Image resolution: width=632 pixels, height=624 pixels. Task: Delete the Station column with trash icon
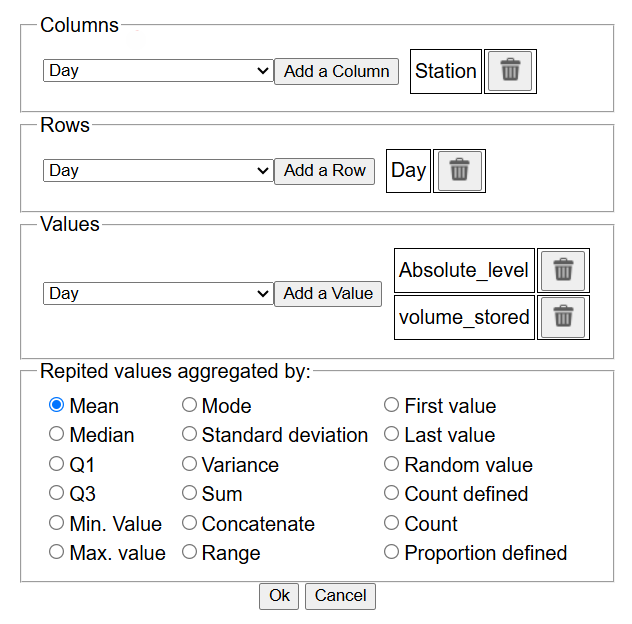coord(510,71)
